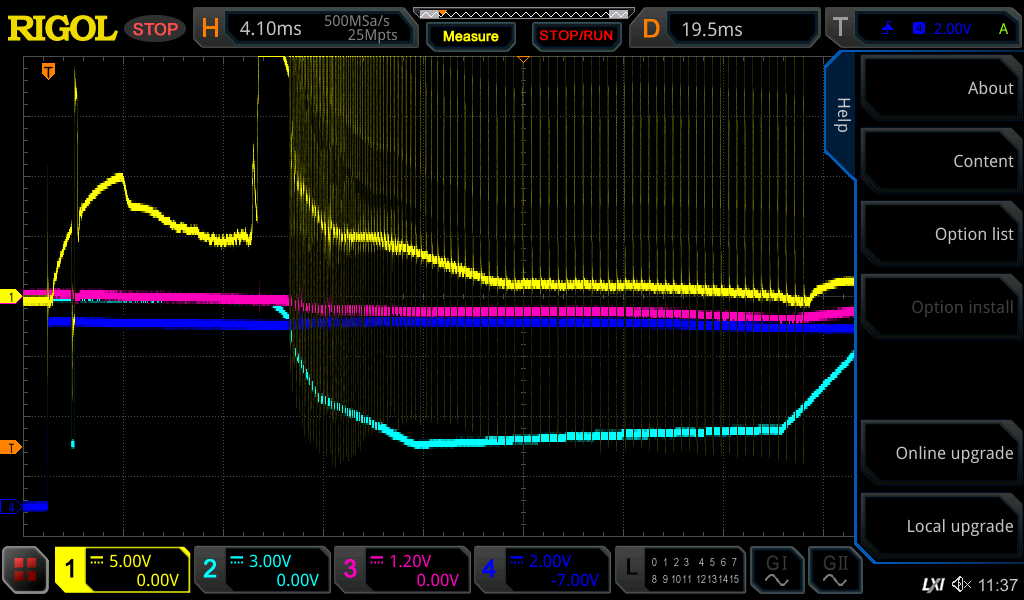The image size is (1024, 600).
Task: Collapse the Help side panel tab
Action: (841, 115)
